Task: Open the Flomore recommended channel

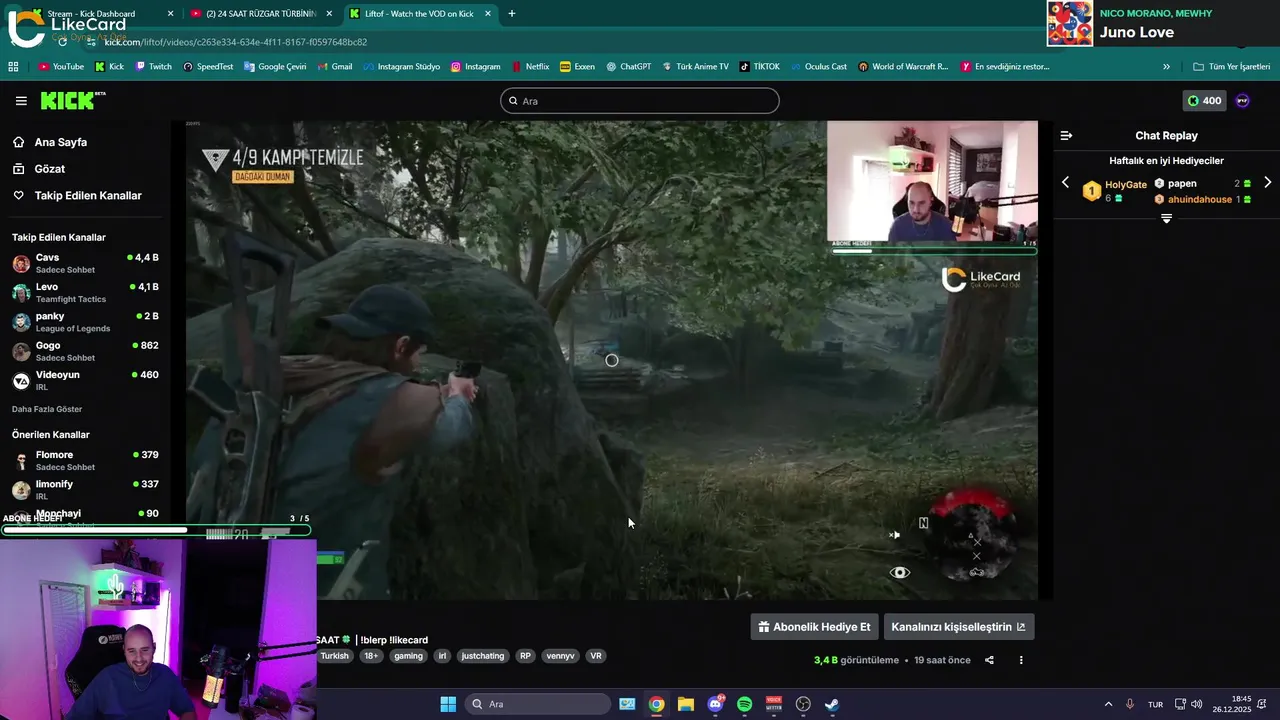Action: (x=85, y=460)
